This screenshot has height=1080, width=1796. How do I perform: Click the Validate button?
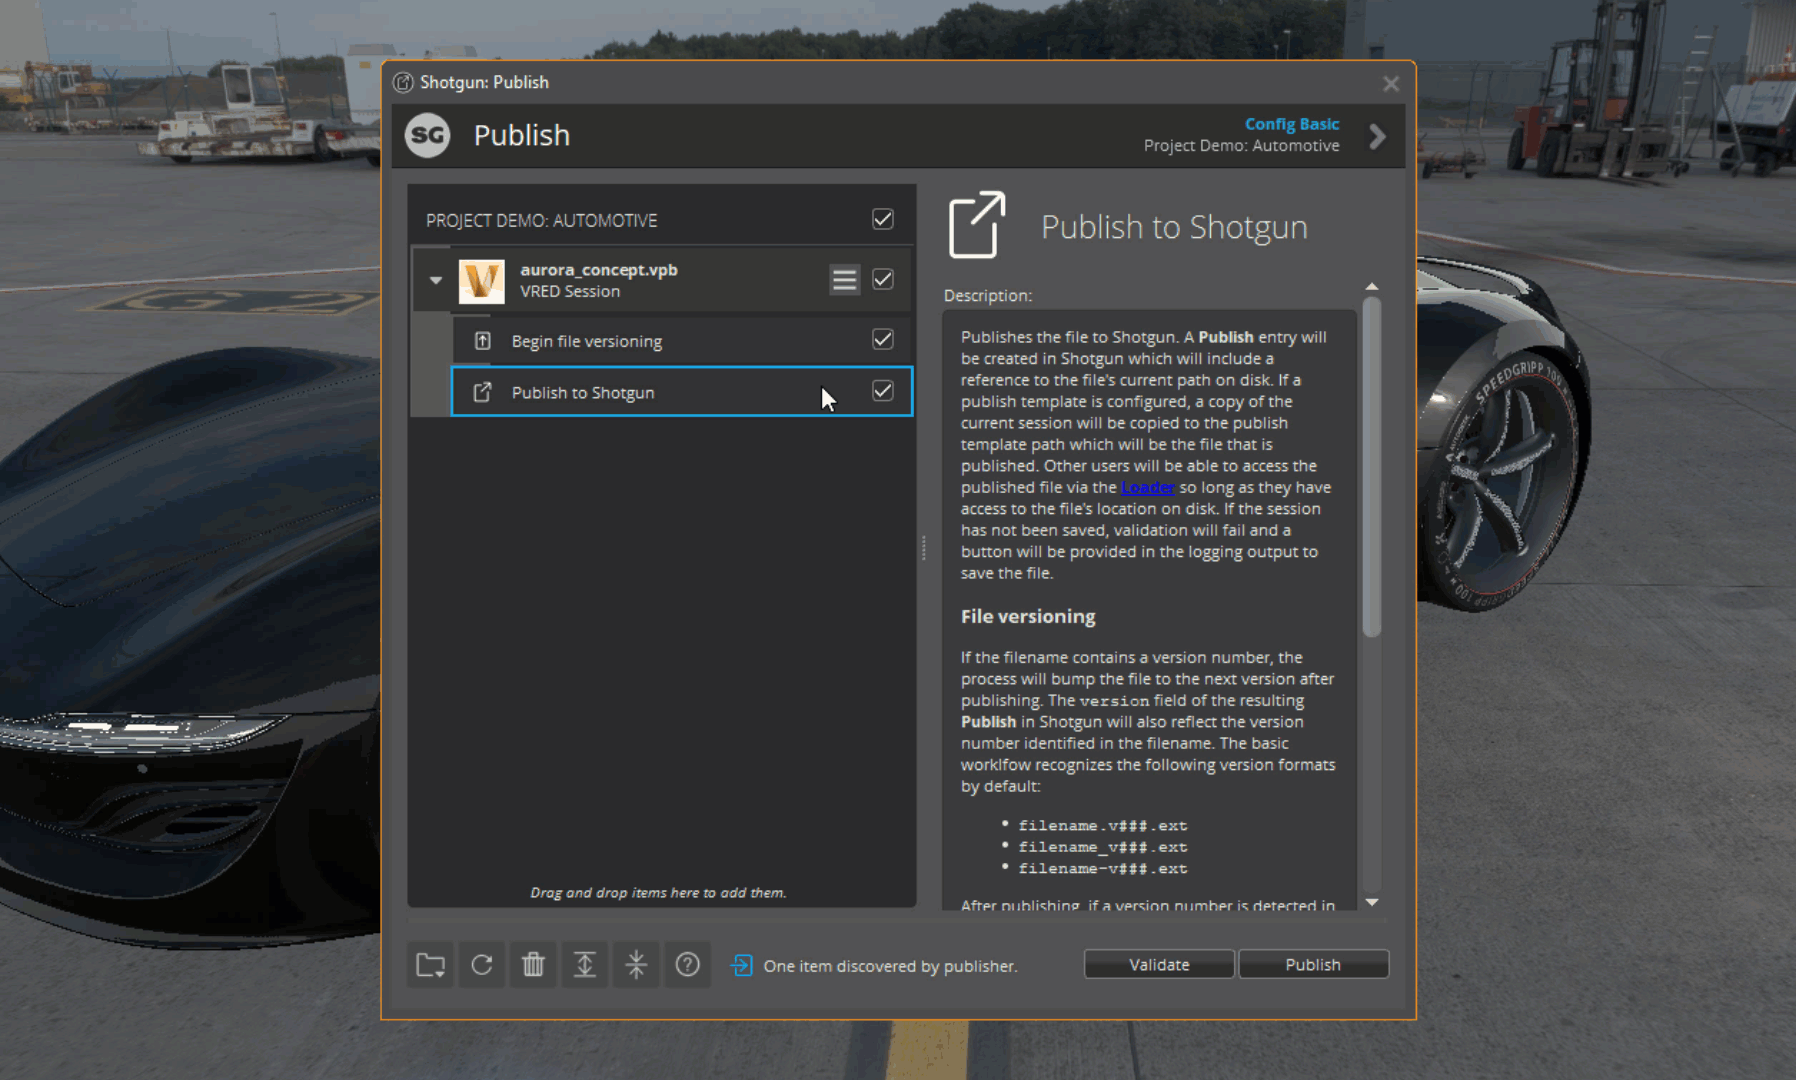tap(1158, 964)
